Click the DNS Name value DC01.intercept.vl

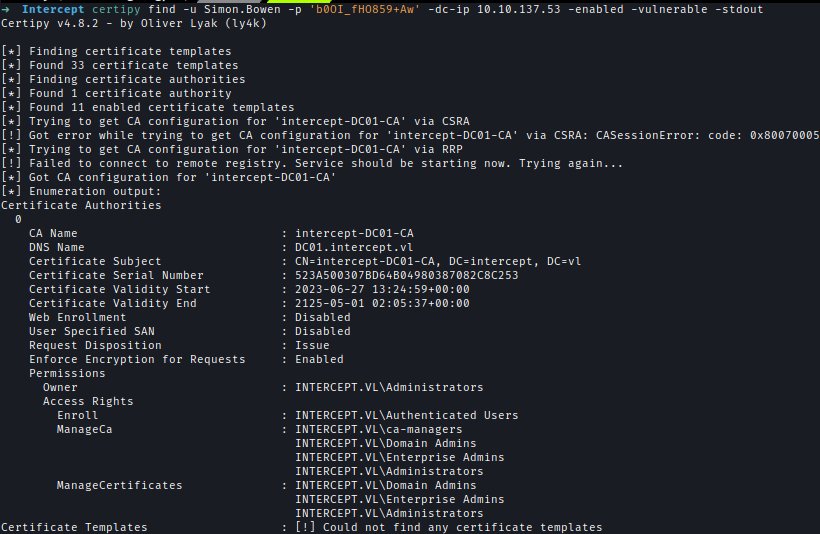[x=354, y=247]
